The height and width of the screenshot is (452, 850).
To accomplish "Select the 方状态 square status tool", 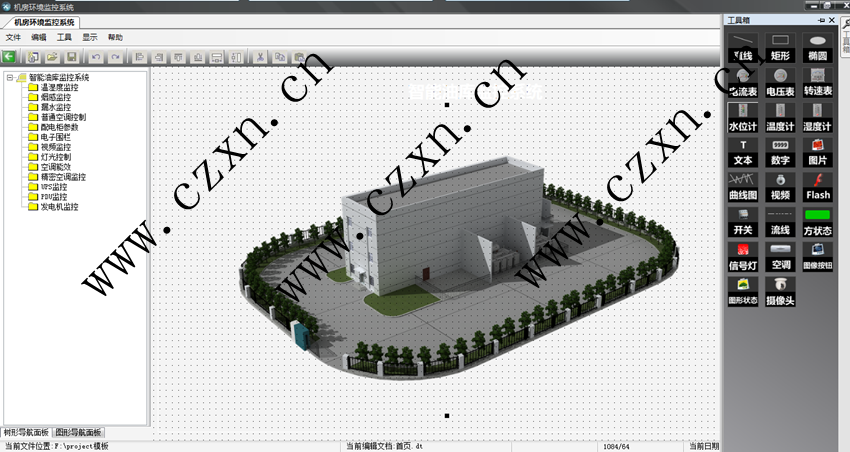I will (817, 222).
